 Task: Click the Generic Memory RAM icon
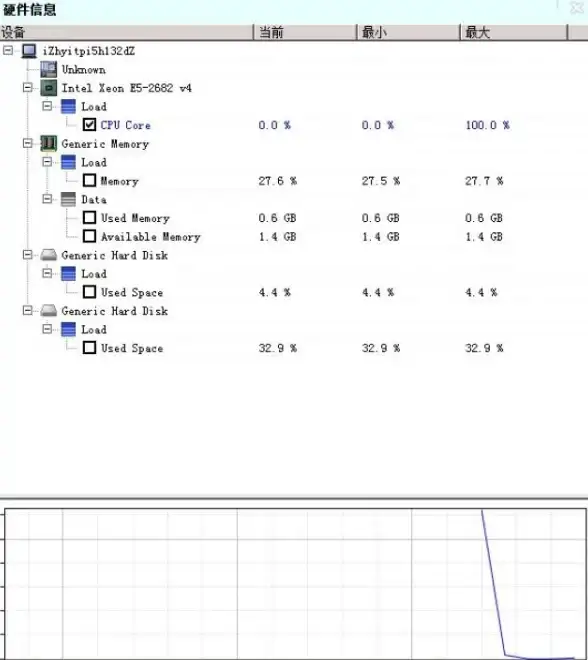coord(48,144)
